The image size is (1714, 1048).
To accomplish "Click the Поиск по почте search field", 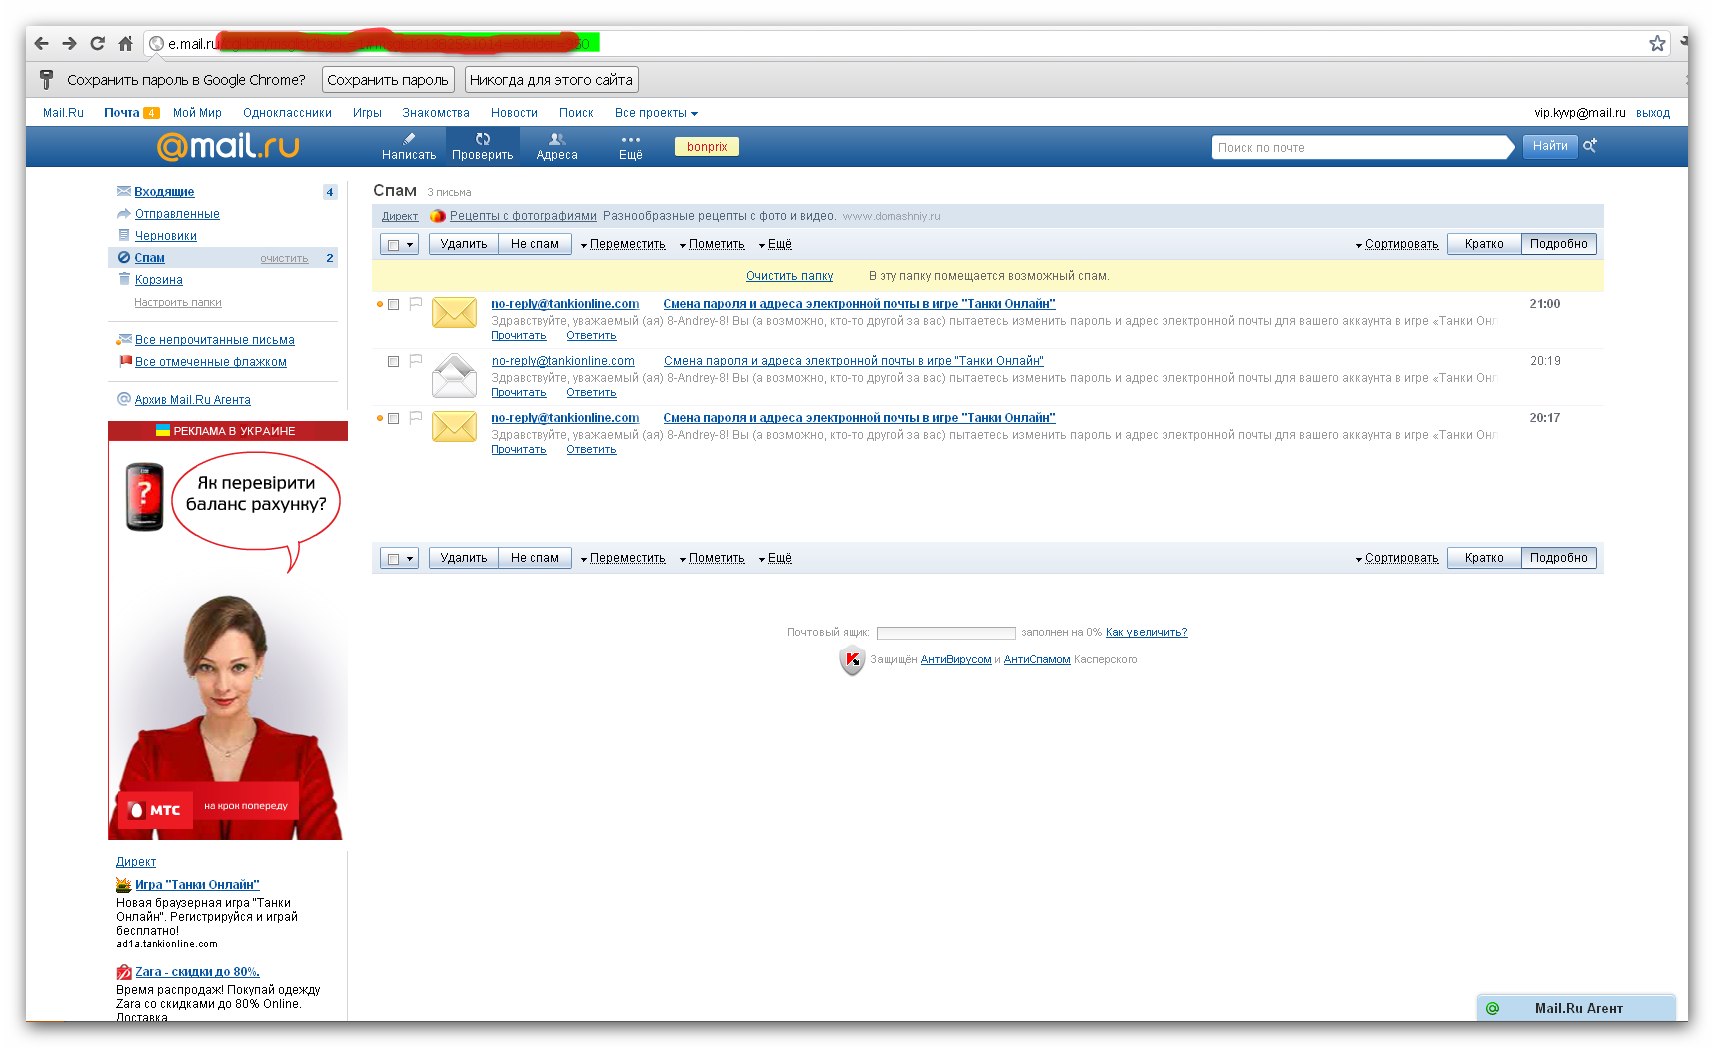I will click(x=1360, y=147).
